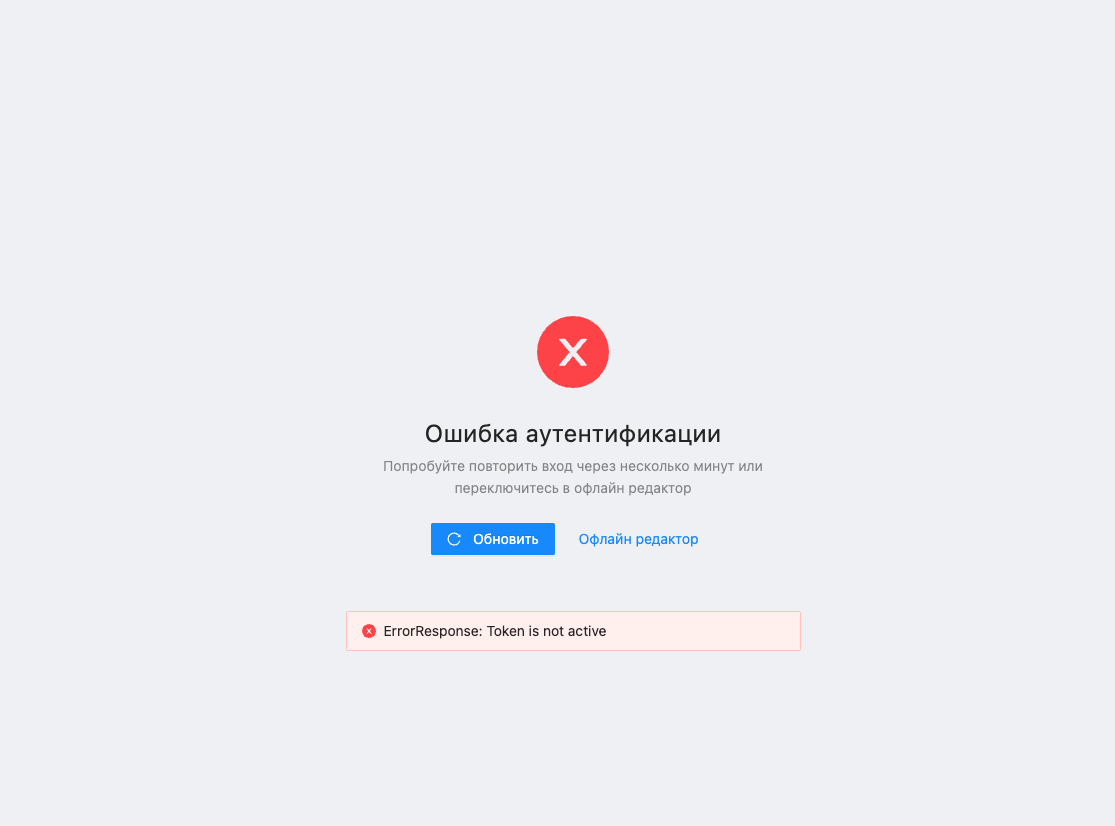1115x826 pixels.
Task: Click 'несколько минут или' in the gray subtitle
Action: pyautogui.click(x=690, y=466)
